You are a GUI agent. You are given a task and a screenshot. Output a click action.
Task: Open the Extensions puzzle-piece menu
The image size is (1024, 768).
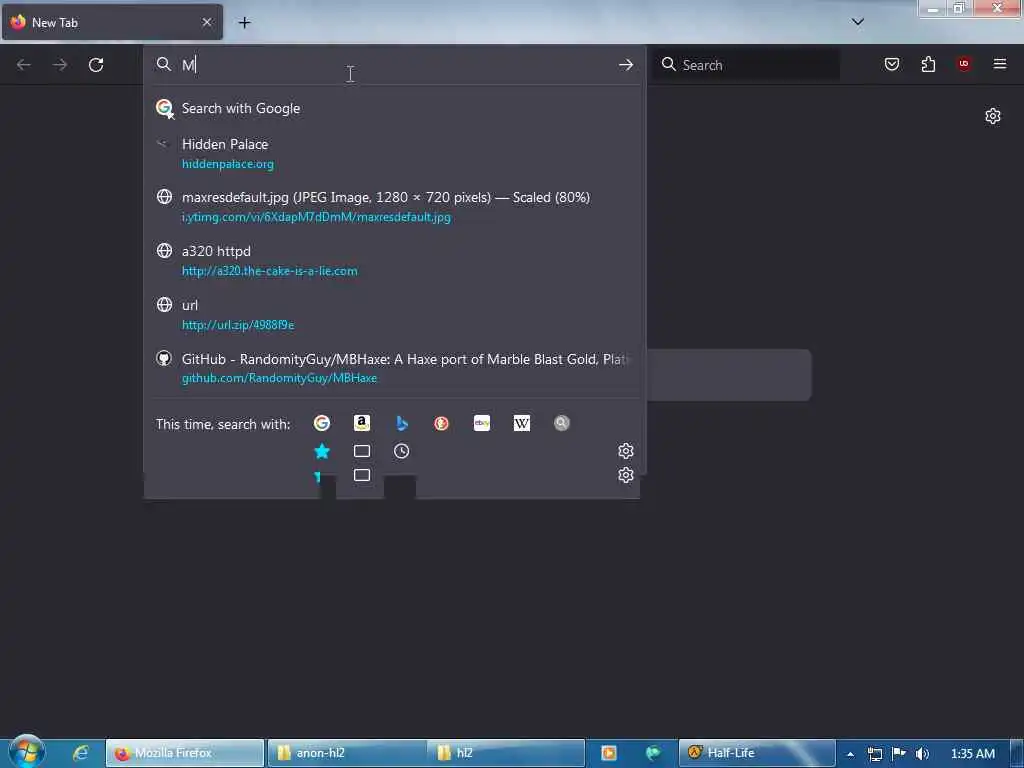(928, 64)
